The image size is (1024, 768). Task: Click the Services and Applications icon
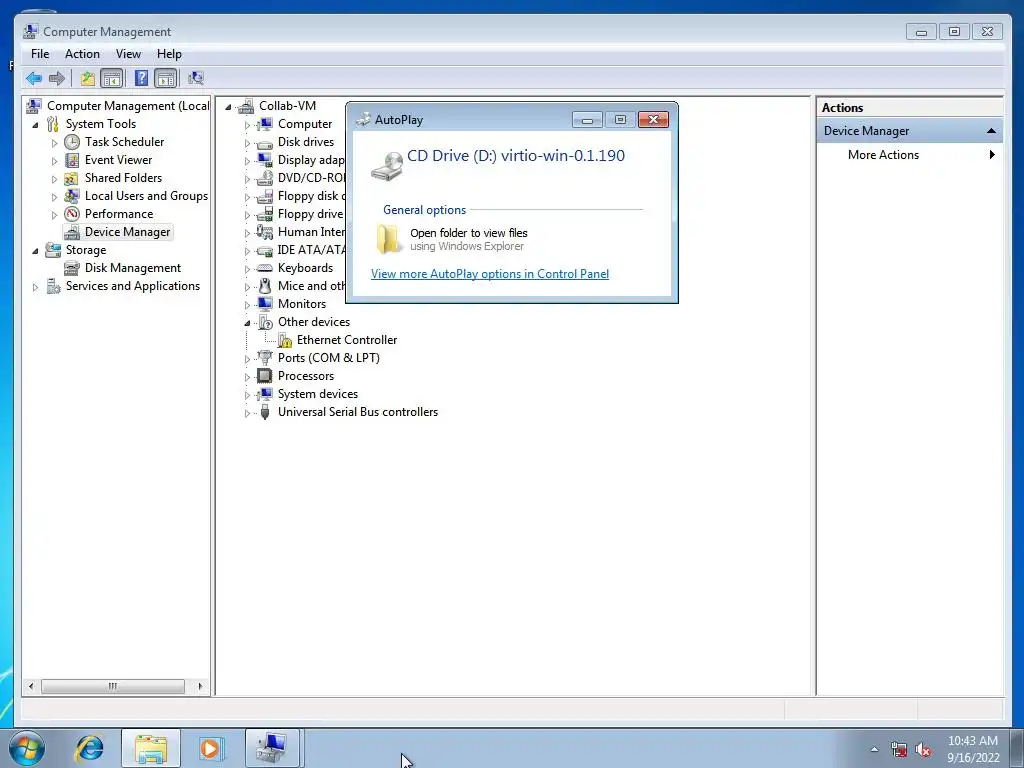click(53, 286)
